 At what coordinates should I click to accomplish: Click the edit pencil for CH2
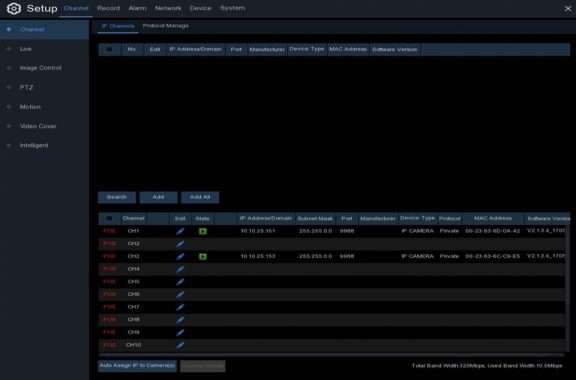[x=180, y=244]
